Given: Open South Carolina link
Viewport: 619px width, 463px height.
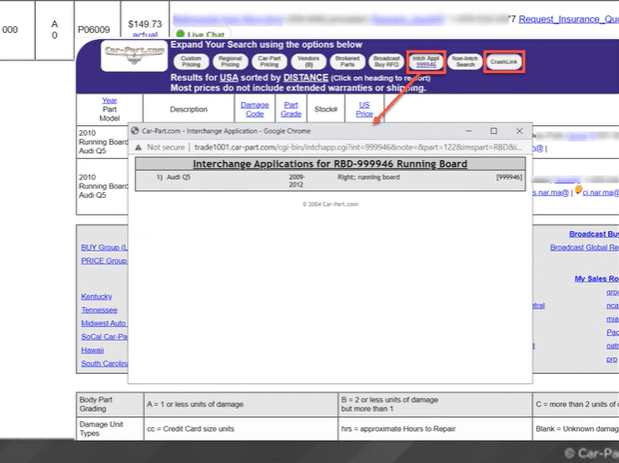Looking at the screenshot, I should click(x=104, y=364).
